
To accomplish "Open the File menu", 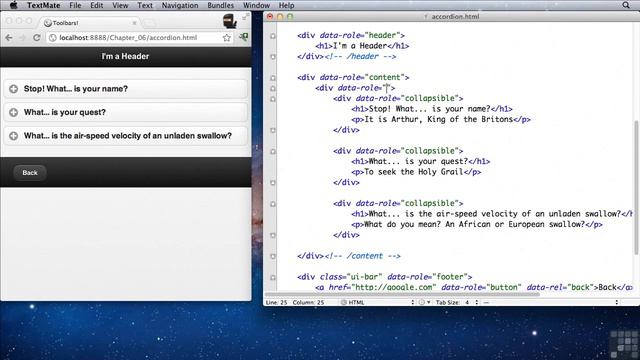I will (x=75, y=5).
